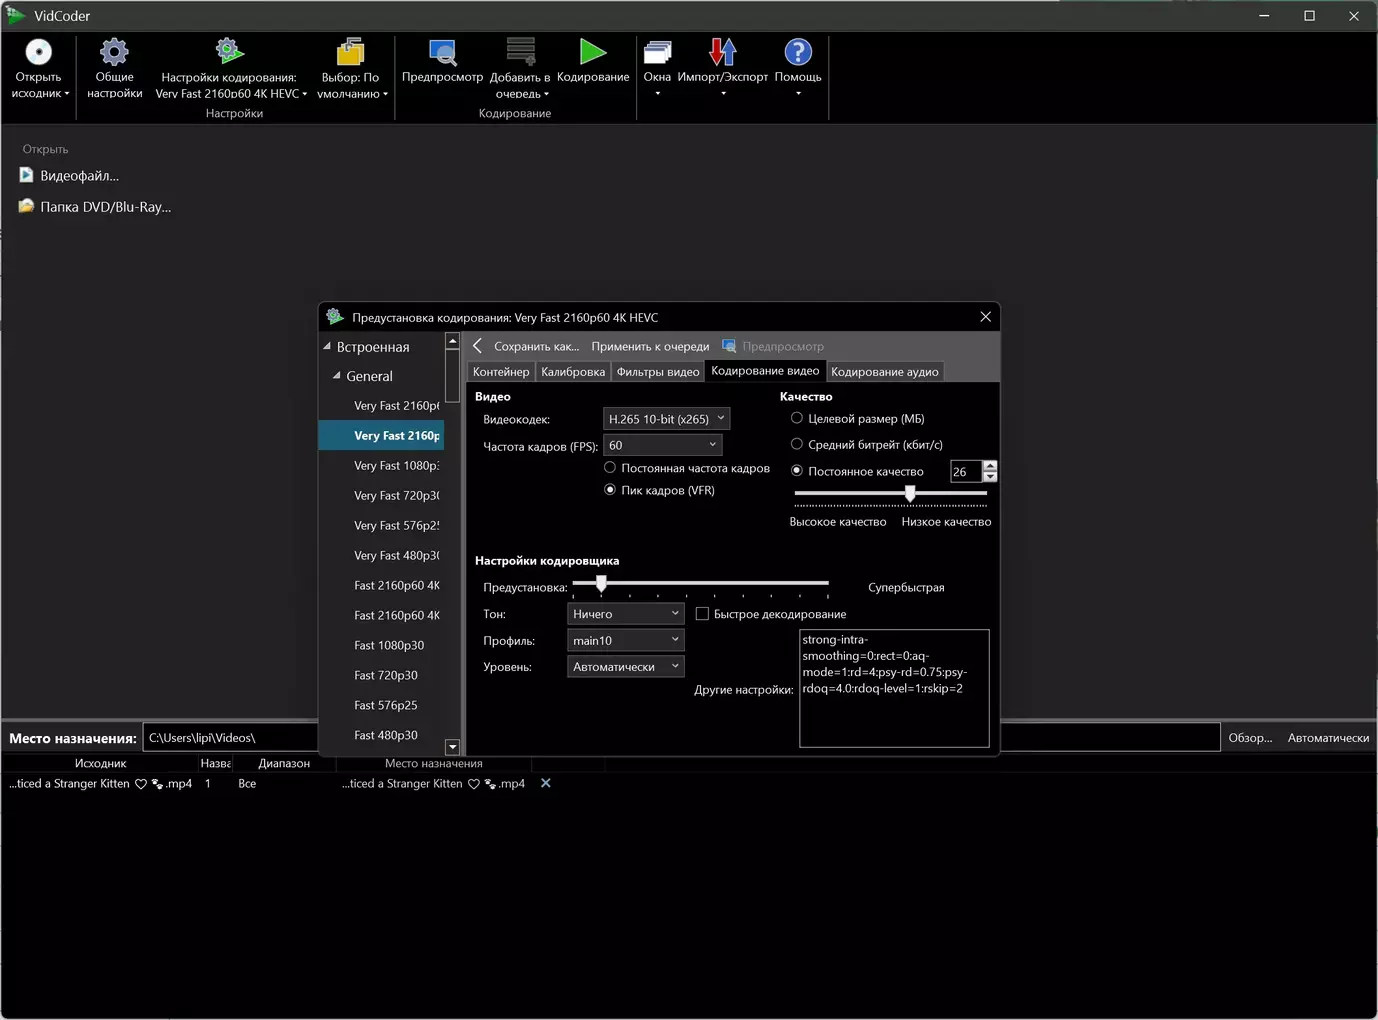
Task: Open the Profile main10 dropdown
Action: click(625, 640)
